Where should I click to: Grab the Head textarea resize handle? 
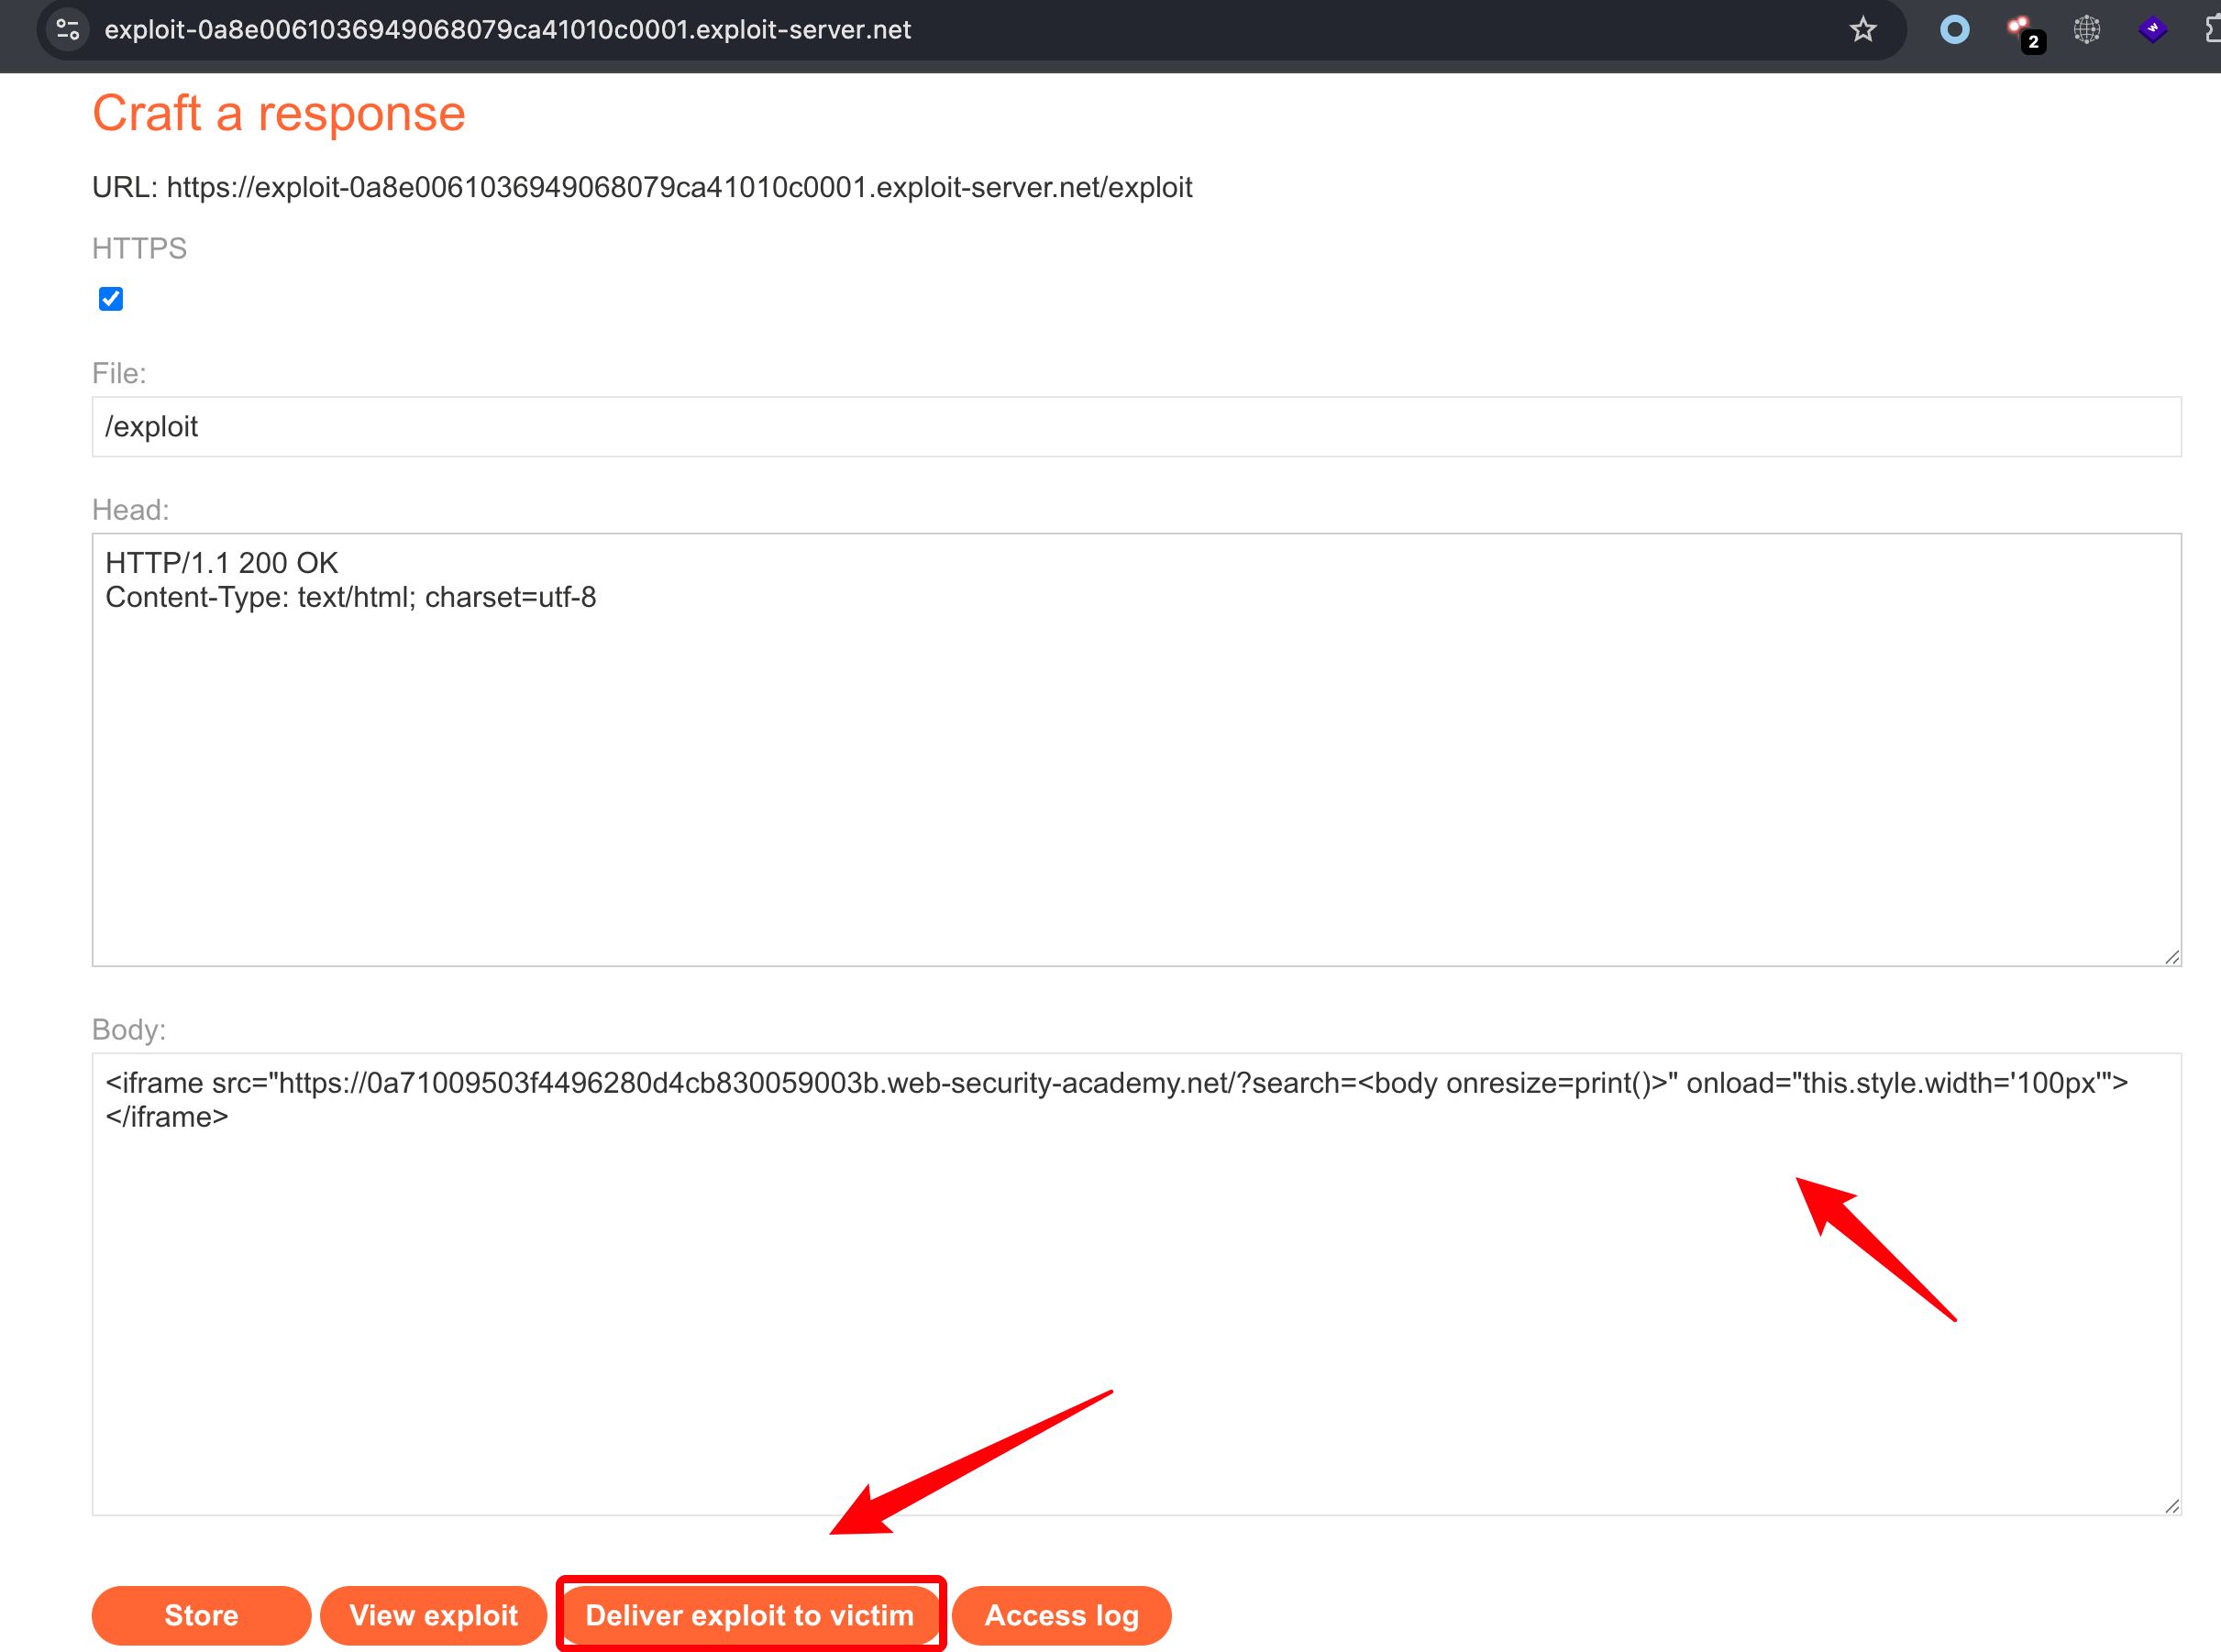coord(2171,957)
